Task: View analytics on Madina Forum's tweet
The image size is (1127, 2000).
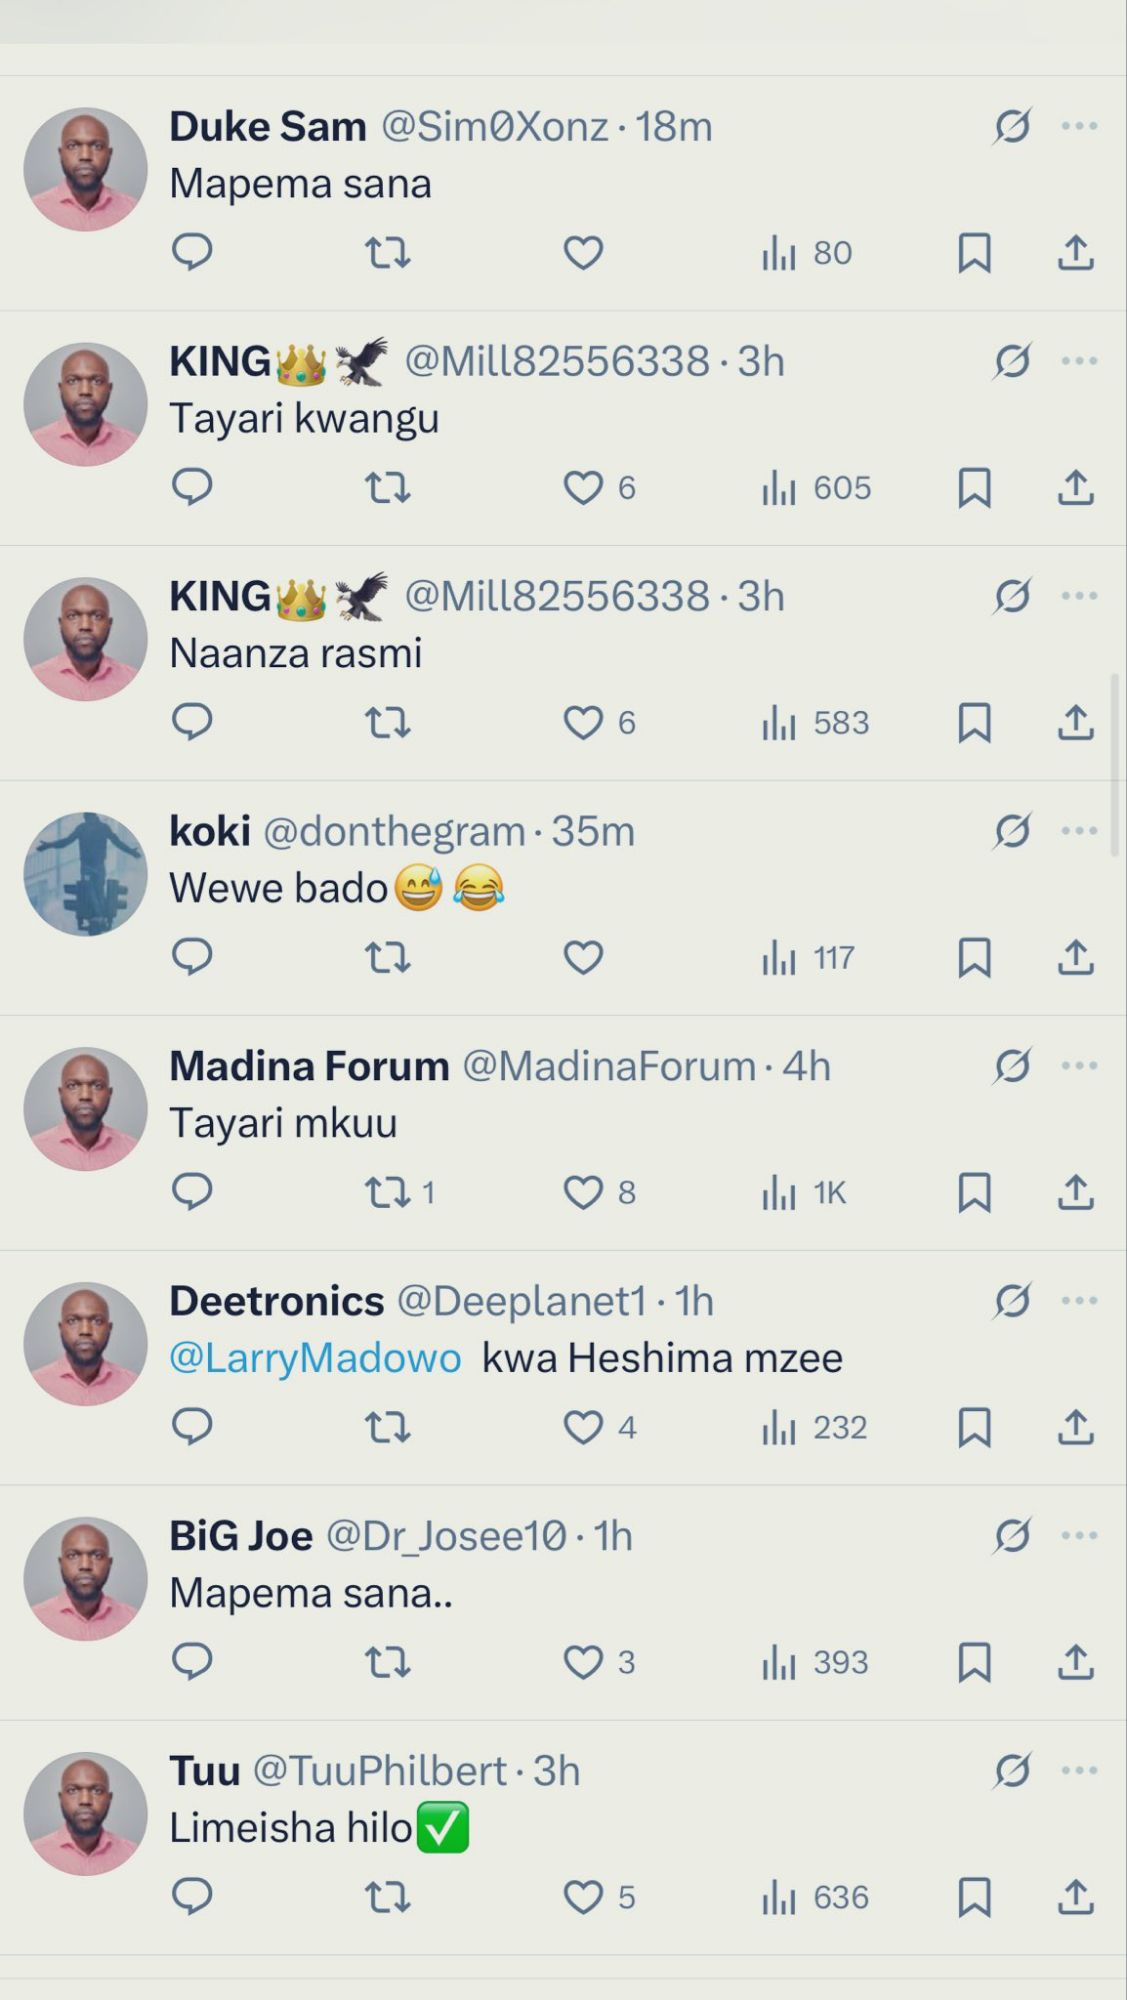Action: coord(804,1192)
